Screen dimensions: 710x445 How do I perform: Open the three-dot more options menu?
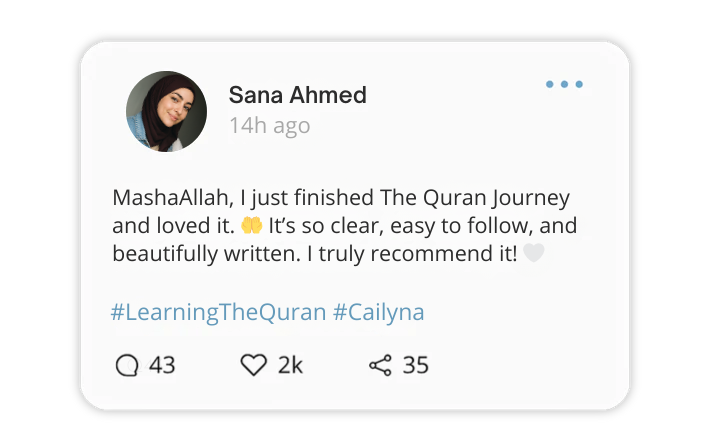click(564, 85)
